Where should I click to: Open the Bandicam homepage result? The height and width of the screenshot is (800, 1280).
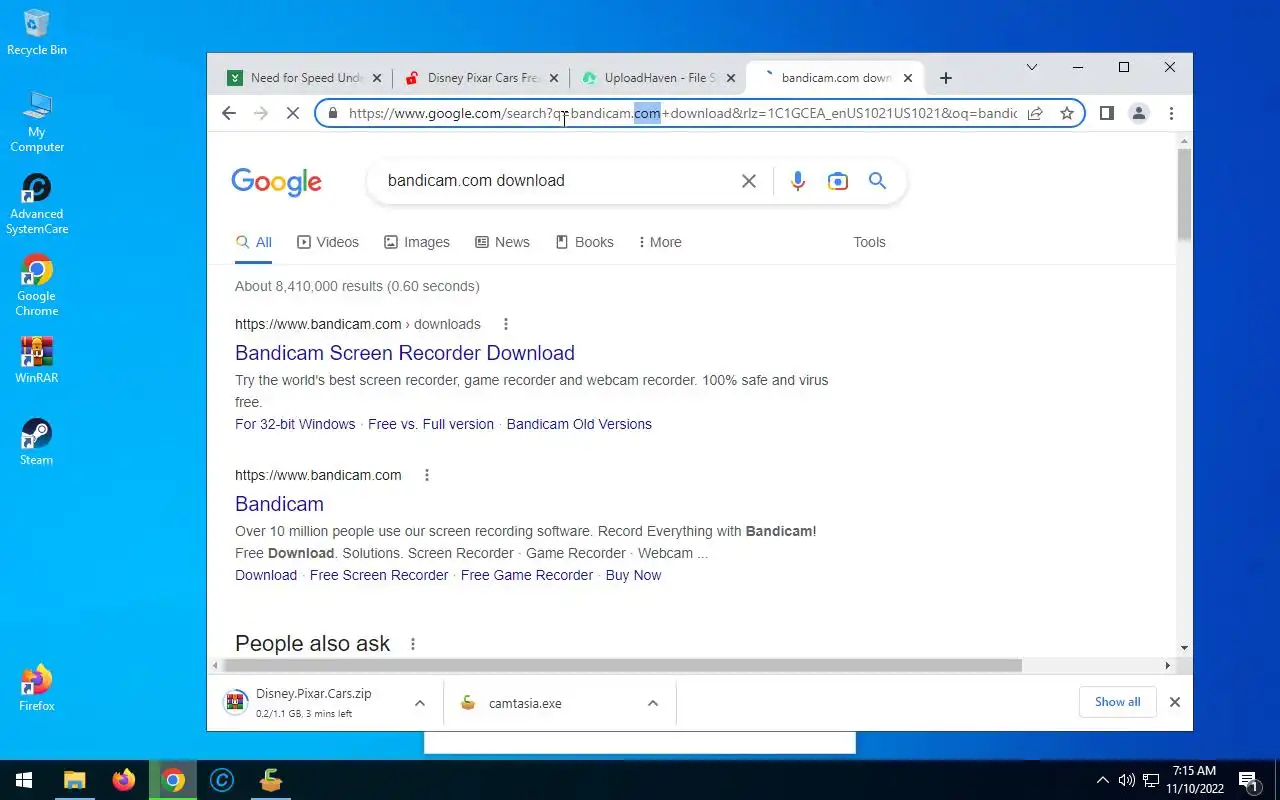click(279, 504)
